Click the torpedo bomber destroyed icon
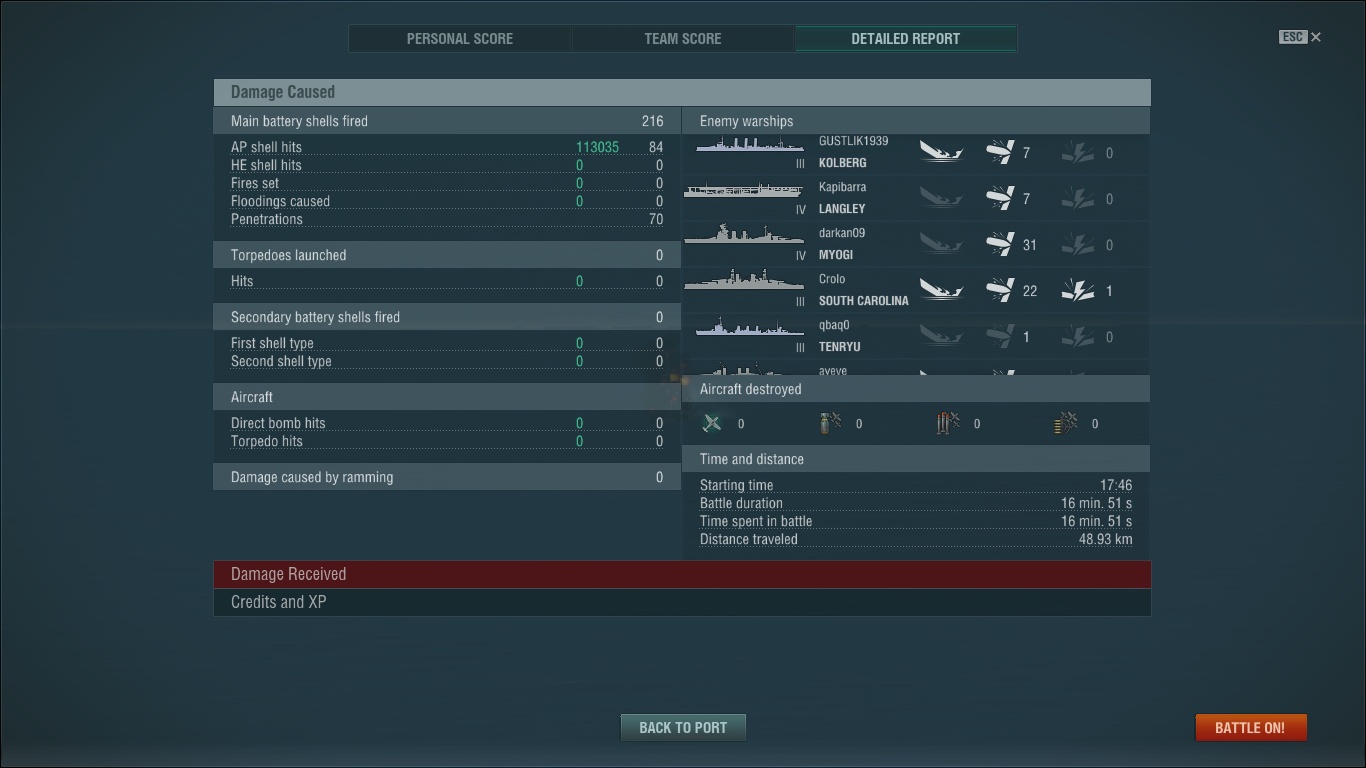The width and height of the screenshot is (1366, 768). point(948,423)
